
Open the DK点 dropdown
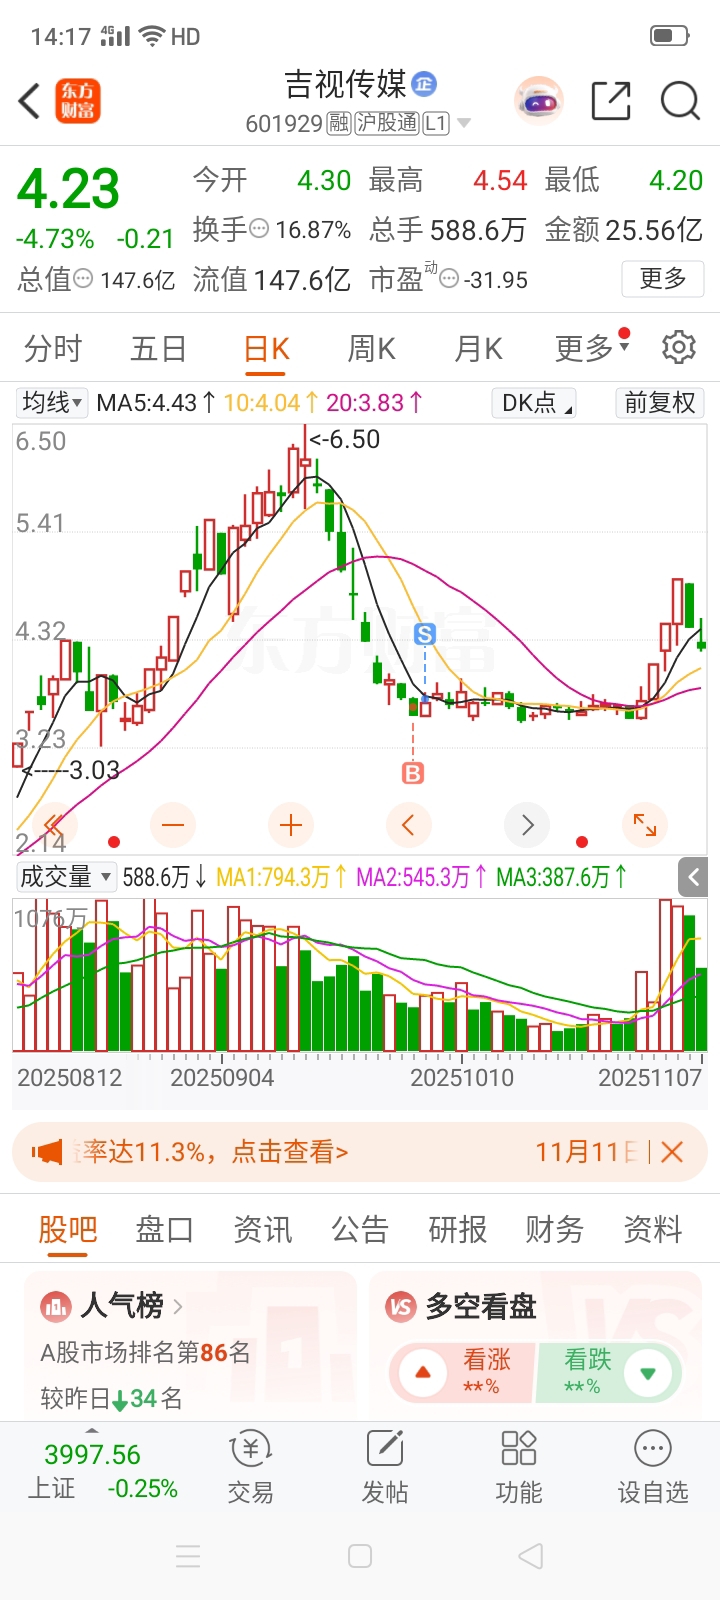[534, 403]
